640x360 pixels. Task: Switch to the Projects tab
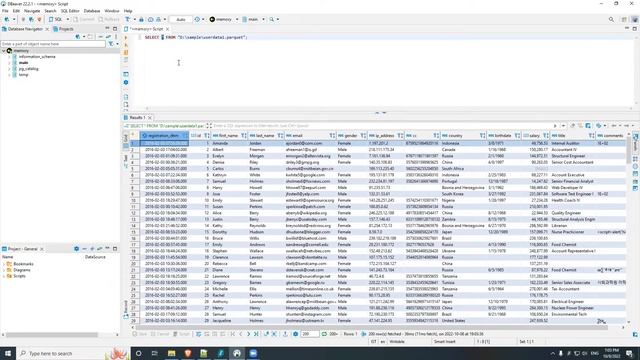[x=63, y=29]
